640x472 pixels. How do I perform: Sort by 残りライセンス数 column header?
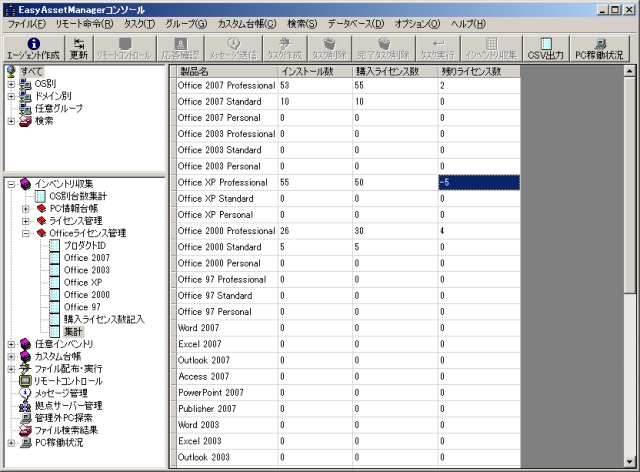point(480,71)
